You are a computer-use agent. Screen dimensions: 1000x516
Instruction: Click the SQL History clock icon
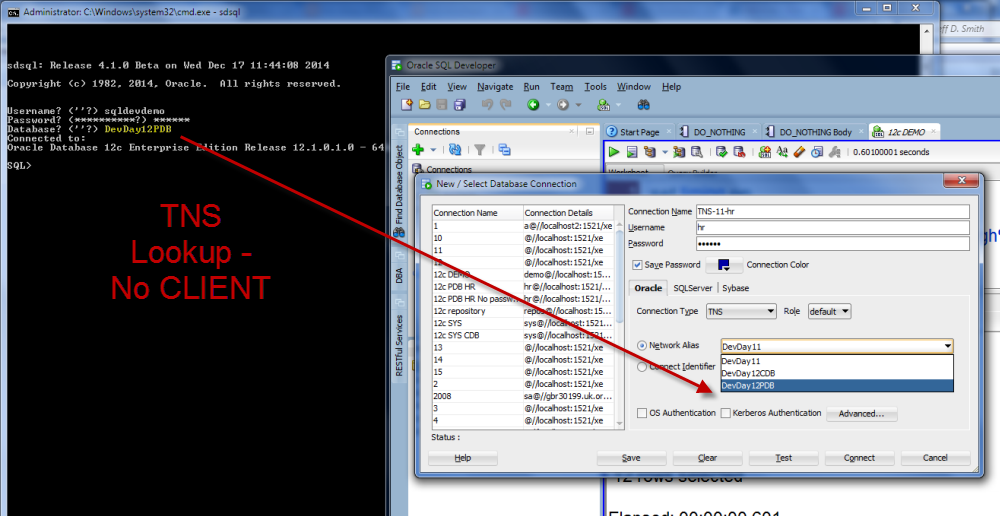817,152
